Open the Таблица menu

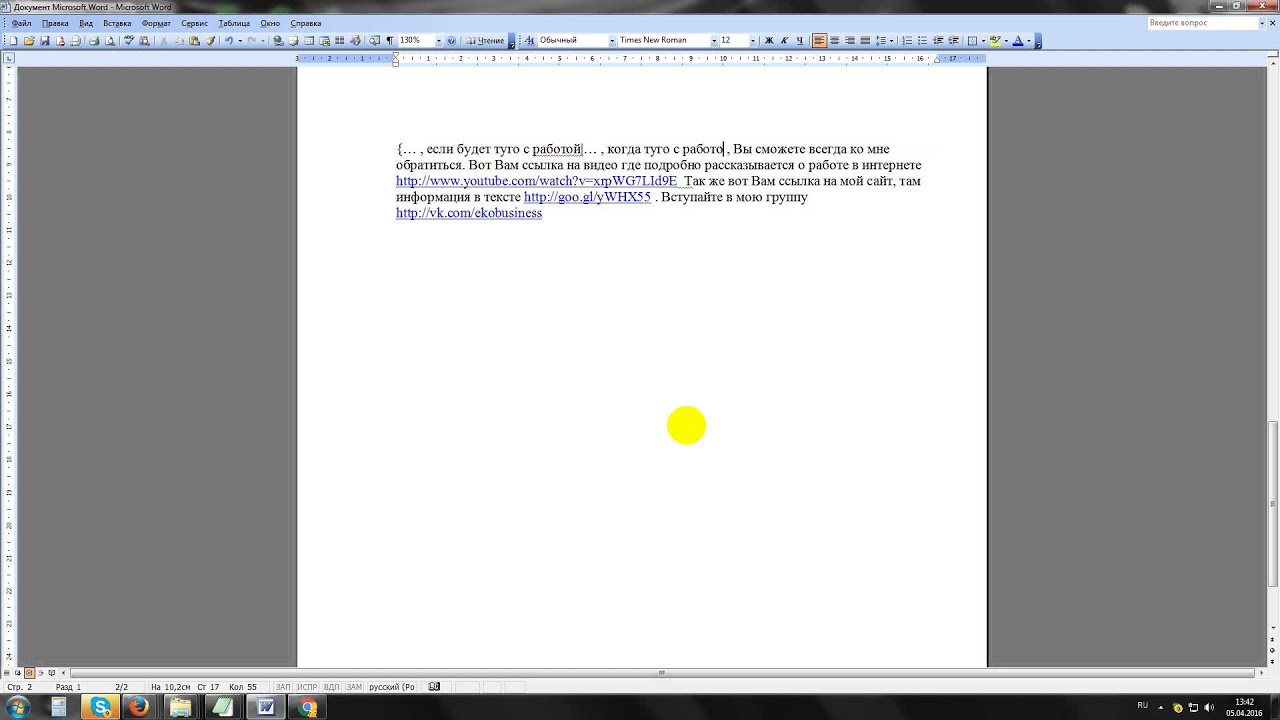234,23
